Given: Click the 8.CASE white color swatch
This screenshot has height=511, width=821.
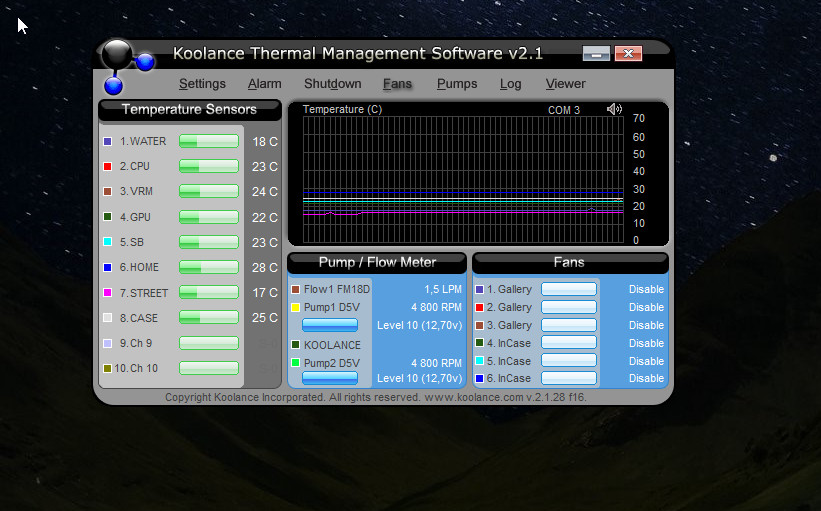Looking at the screenshot, I should 108,318.
